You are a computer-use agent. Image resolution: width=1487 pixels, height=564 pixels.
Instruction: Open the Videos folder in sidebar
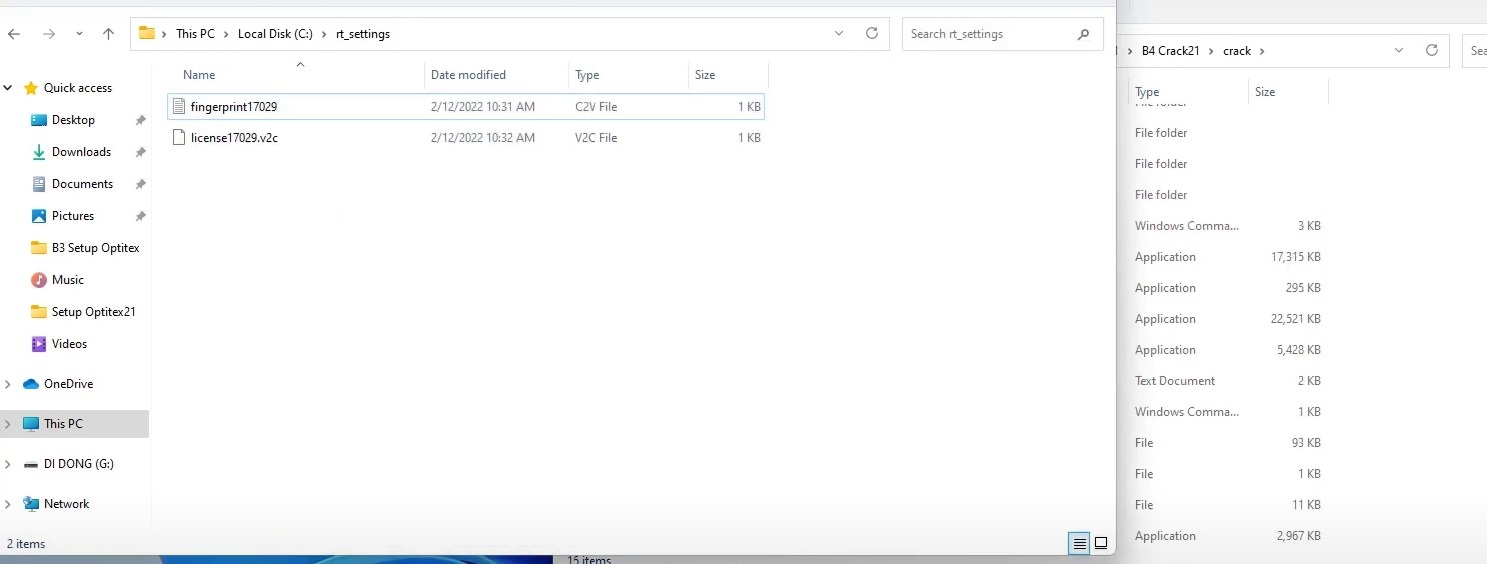(69, 344)
